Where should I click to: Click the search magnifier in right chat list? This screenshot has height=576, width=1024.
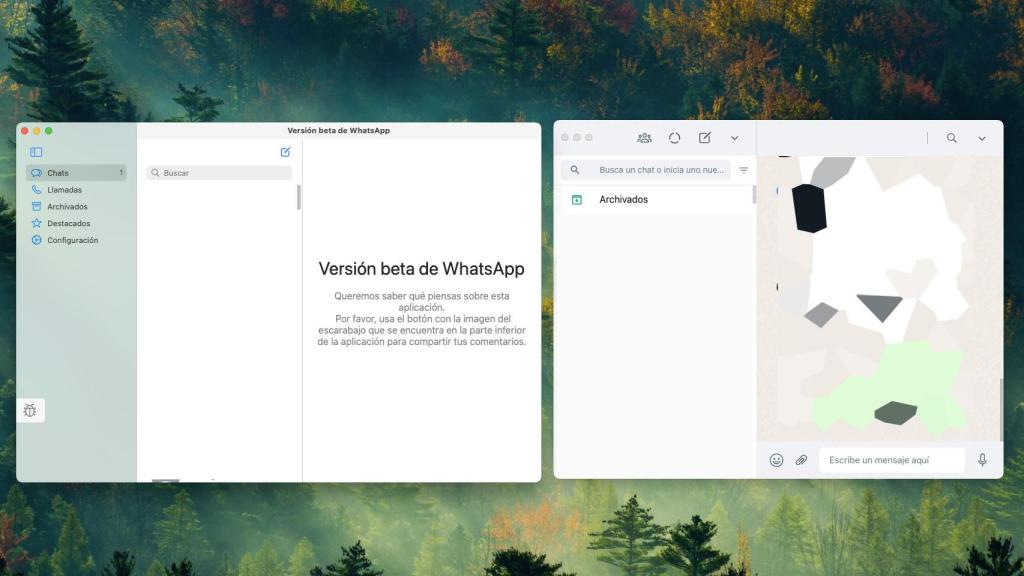(x=575, y=170)
